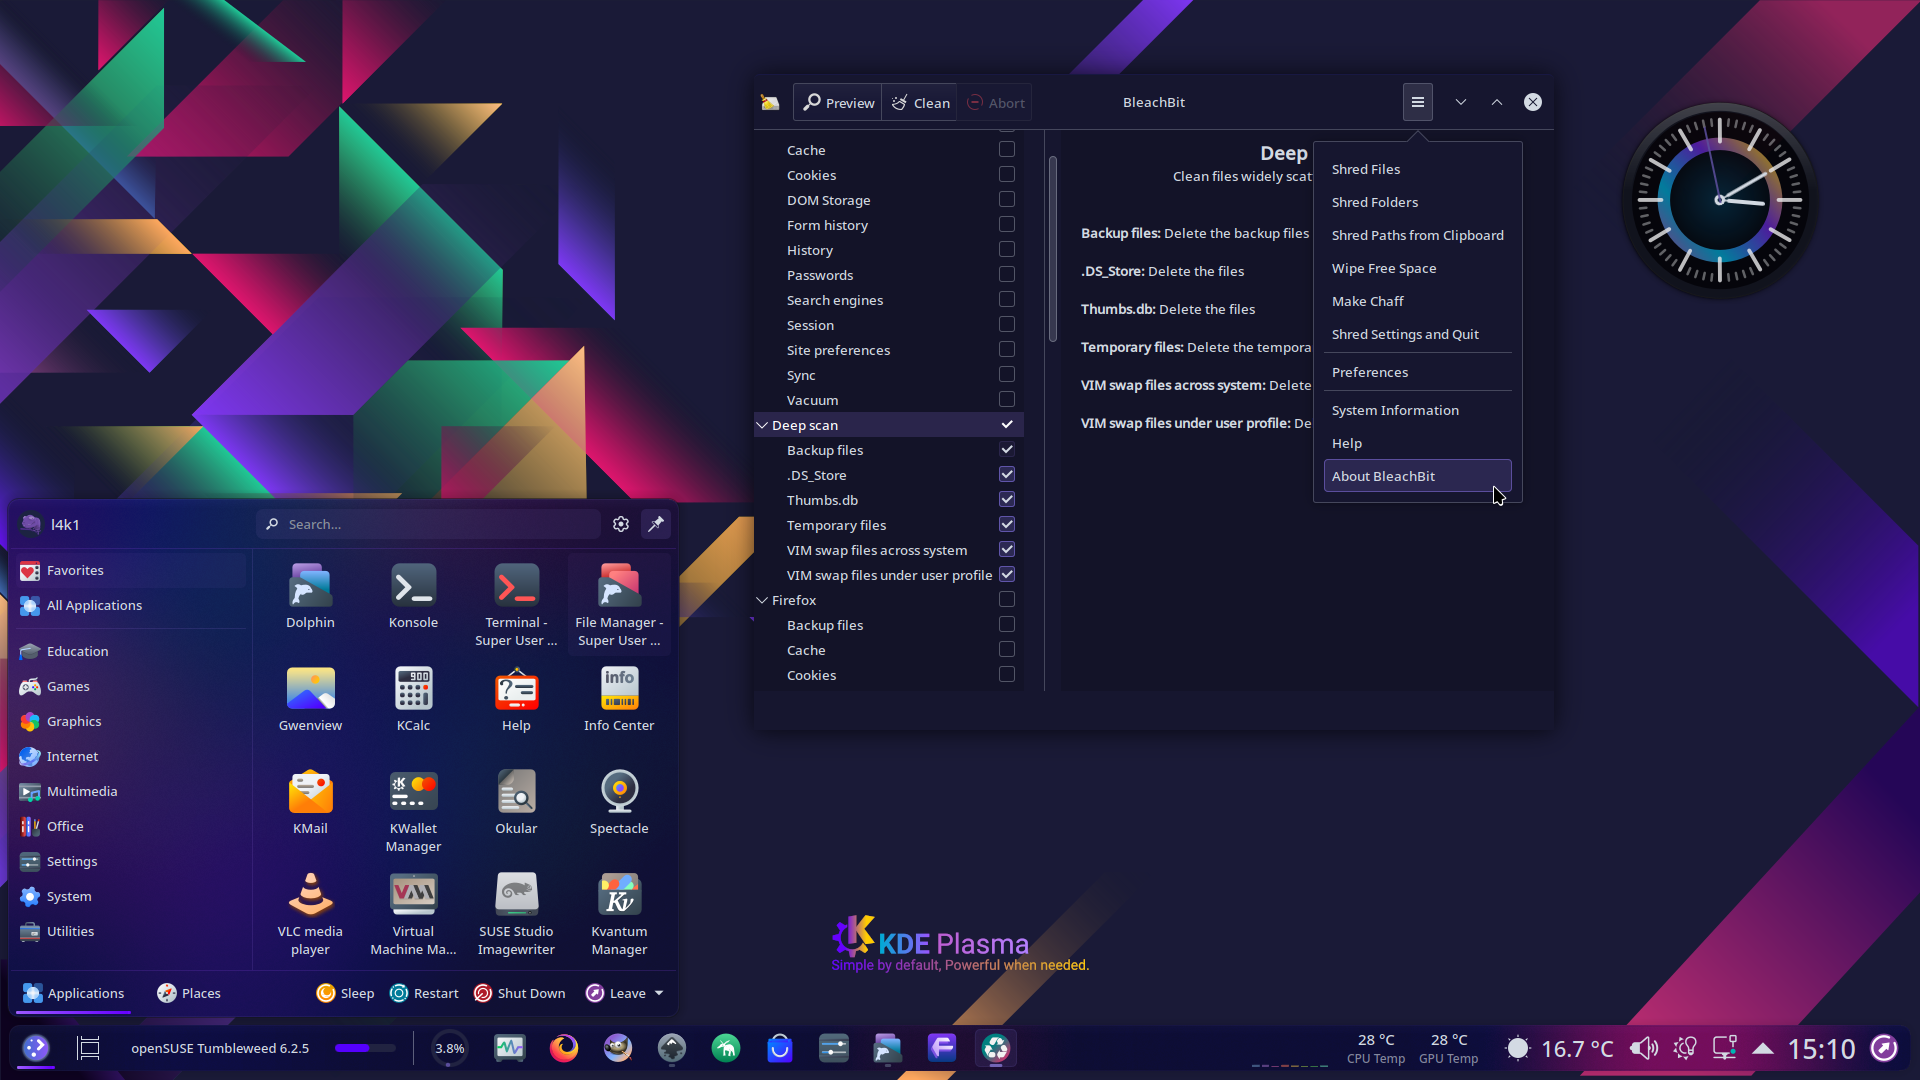Check the Passwords option
This screenshot has width=1920, height=1080.
tap(1007, 274)
